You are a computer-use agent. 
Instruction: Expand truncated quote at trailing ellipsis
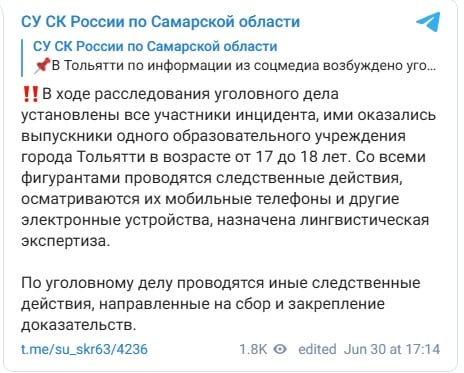pyautogui.click(x=431, y=68)
